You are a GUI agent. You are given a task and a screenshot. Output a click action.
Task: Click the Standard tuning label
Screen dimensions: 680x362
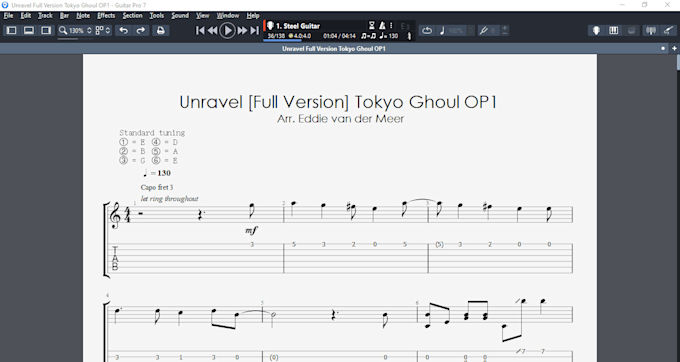click(x=152, y=133)
